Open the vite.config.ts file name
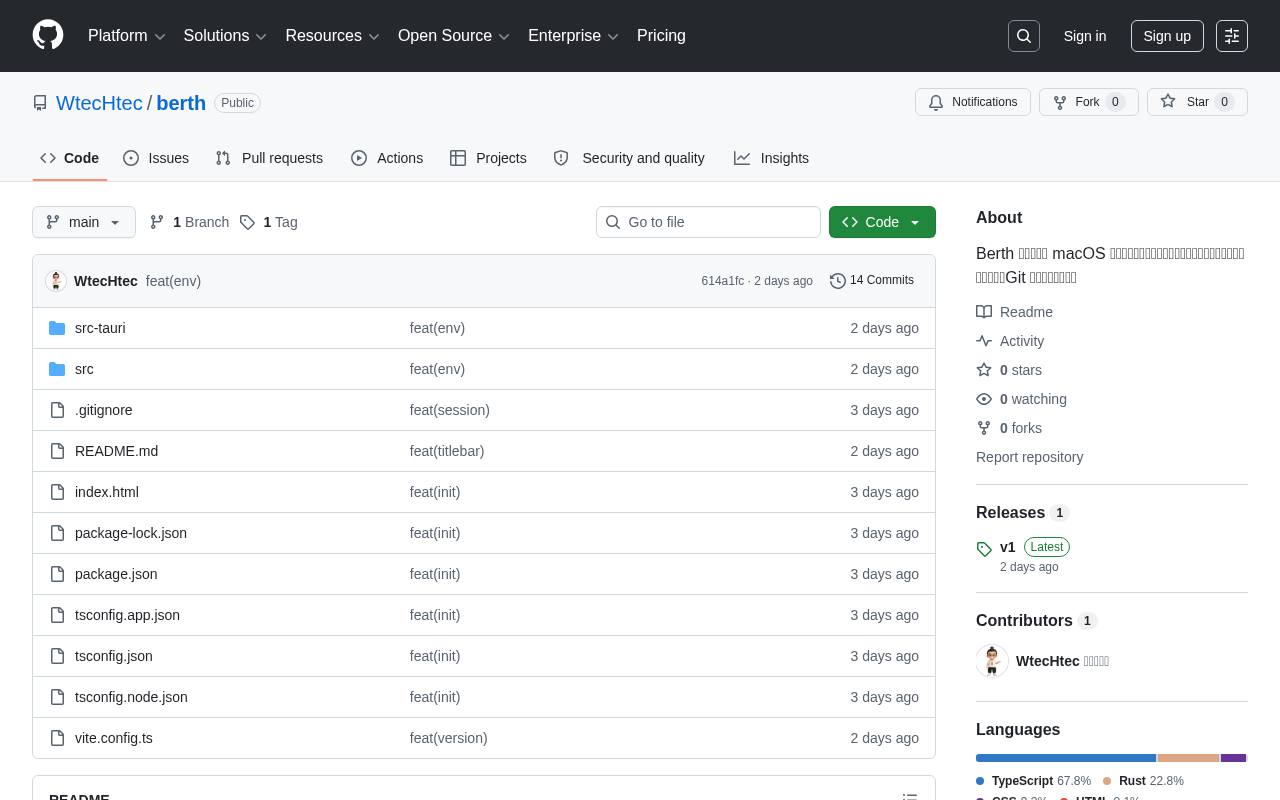The image size is (1280, 800). (x=114, y=738)
